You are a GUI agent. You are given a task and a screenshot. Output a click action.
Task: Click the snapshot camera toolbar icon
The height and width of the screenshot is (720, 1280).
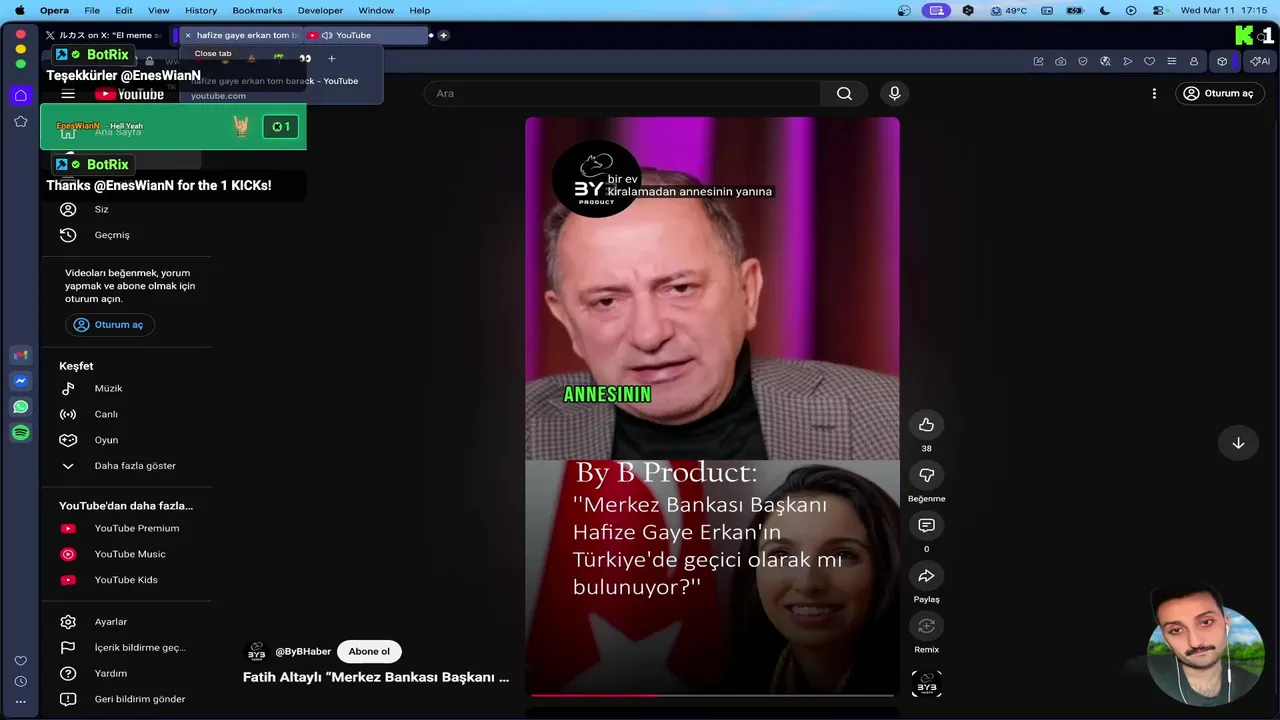[x=1060, y=61]
